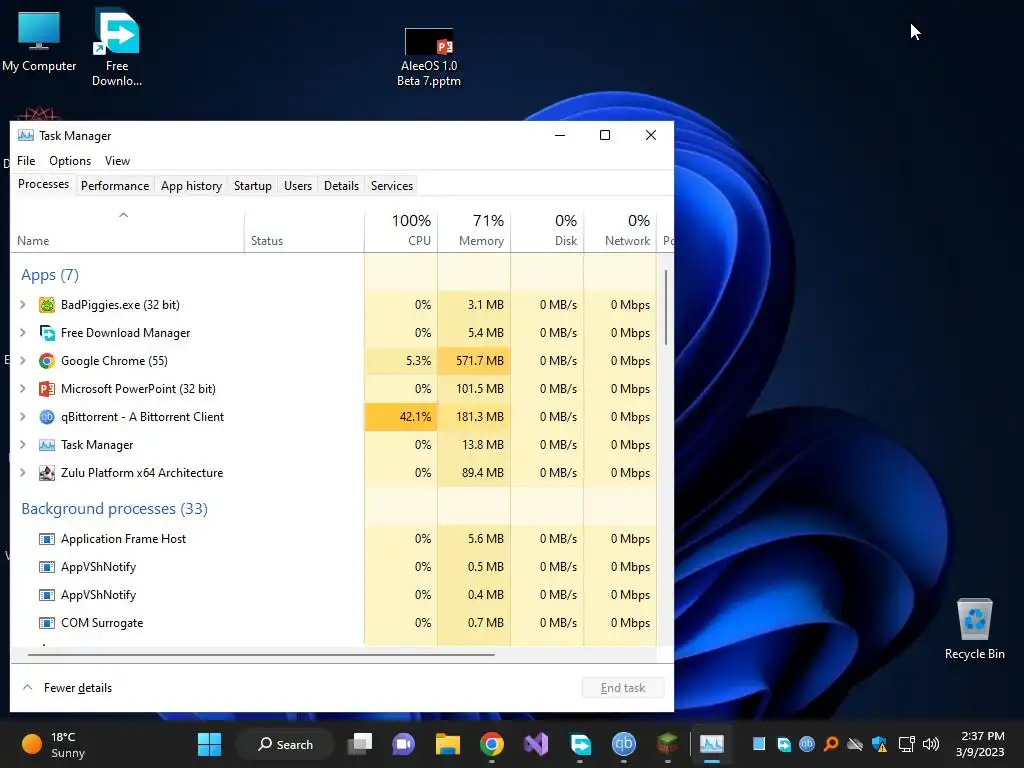
Task: Click the BadPiggies.exe green pig icon
Action: 46,305
